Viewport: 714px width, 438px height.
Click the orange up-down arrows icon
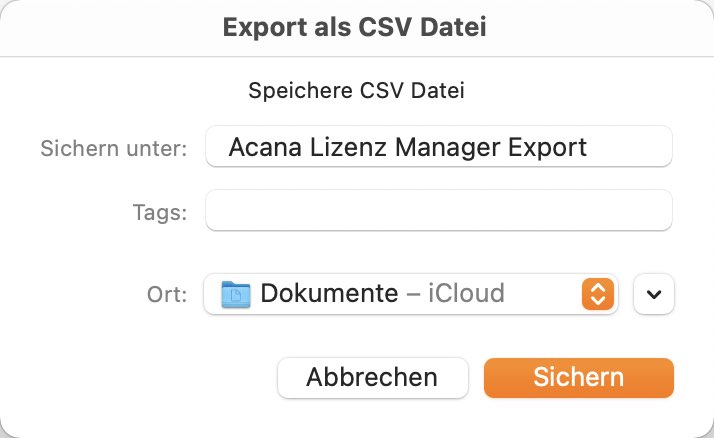597,294
